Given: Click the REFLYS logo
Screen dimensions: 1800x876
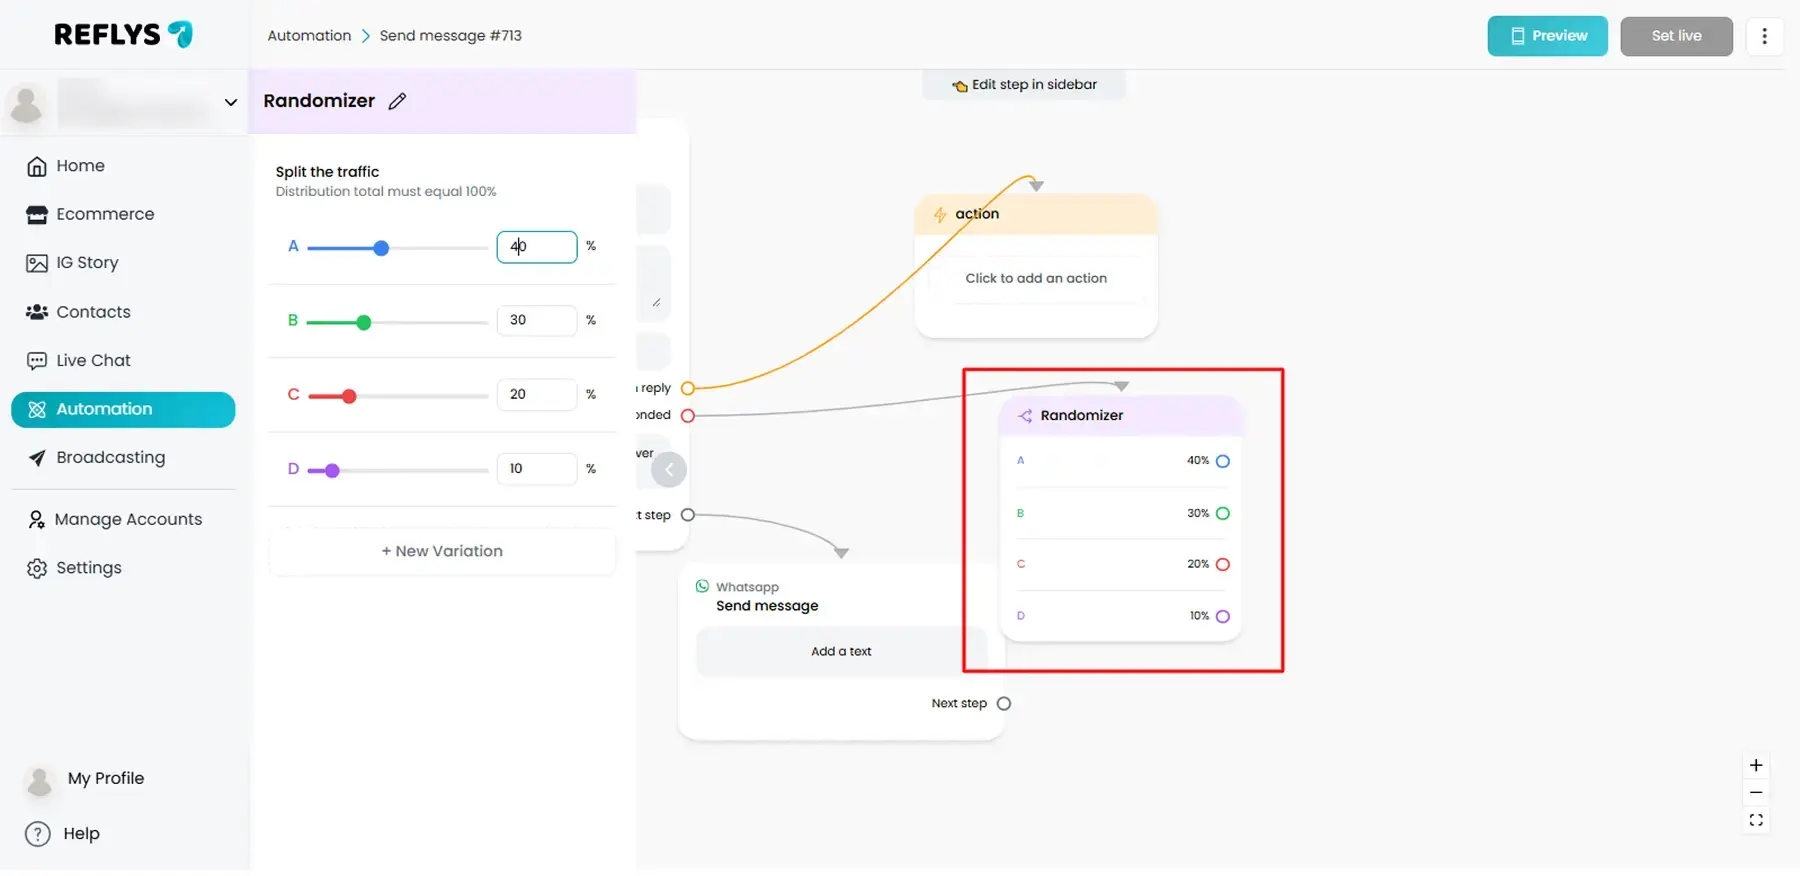Looking at the screenshot, I should pos(123,35).
